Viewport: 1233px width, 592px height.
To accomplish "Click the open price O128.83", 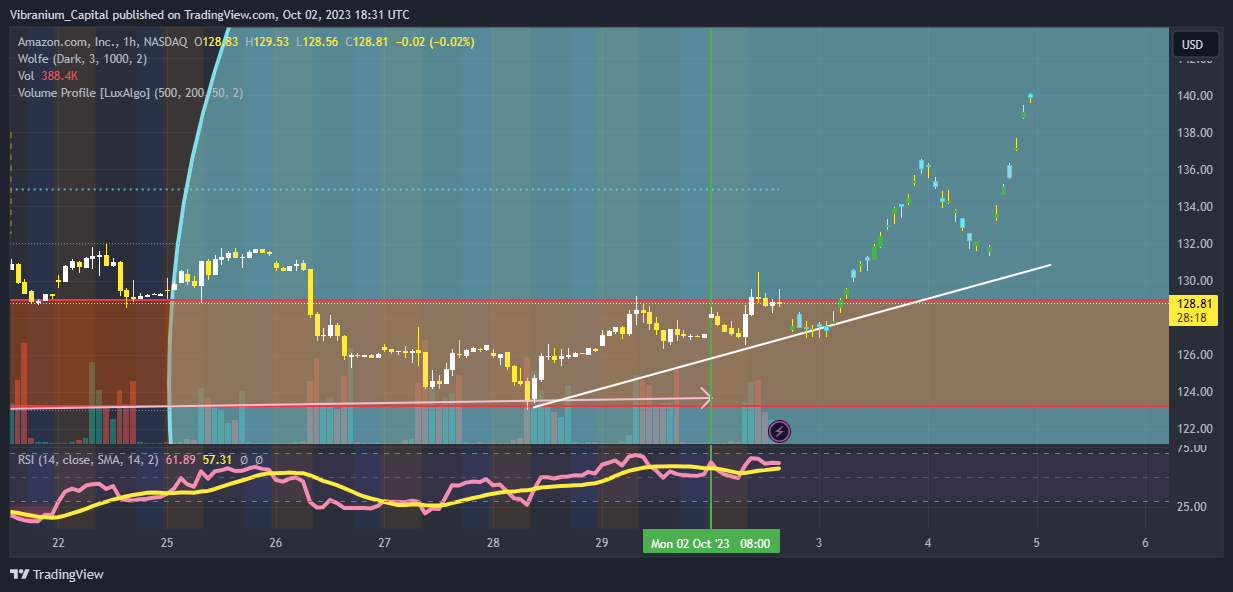I will coord(216,41).
